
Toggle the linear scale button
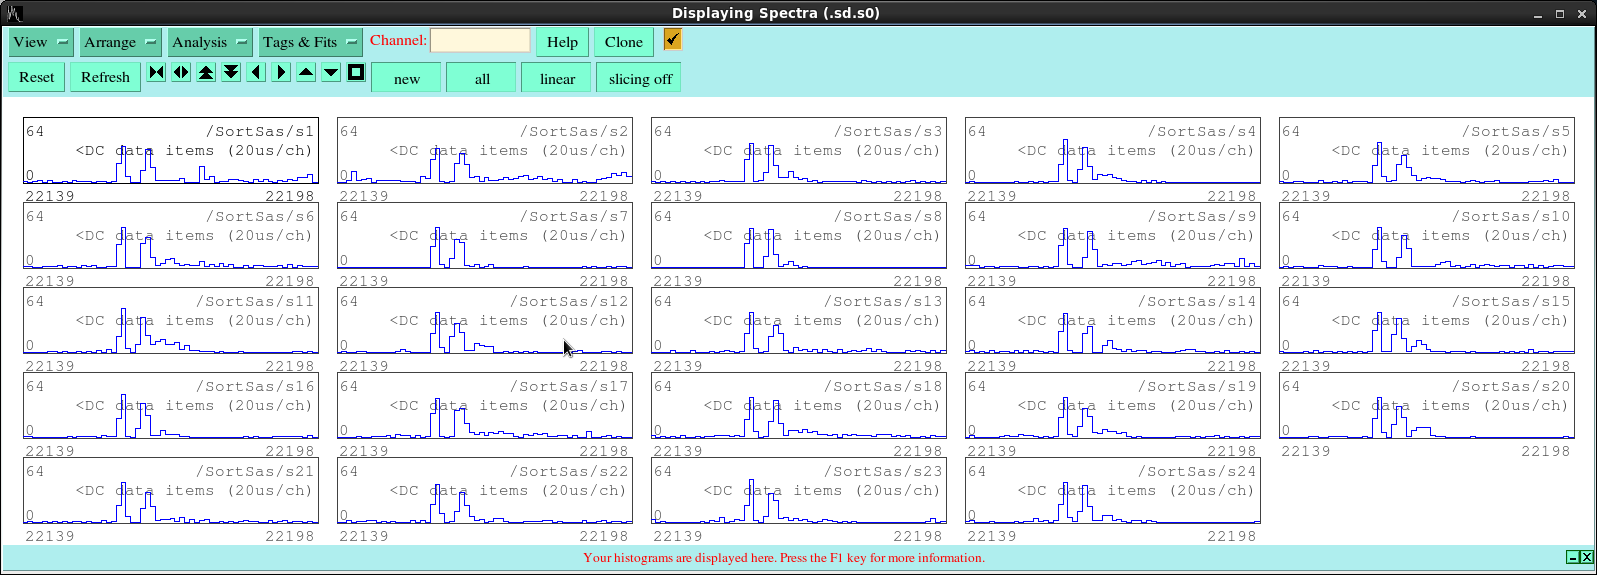point(557,78)
